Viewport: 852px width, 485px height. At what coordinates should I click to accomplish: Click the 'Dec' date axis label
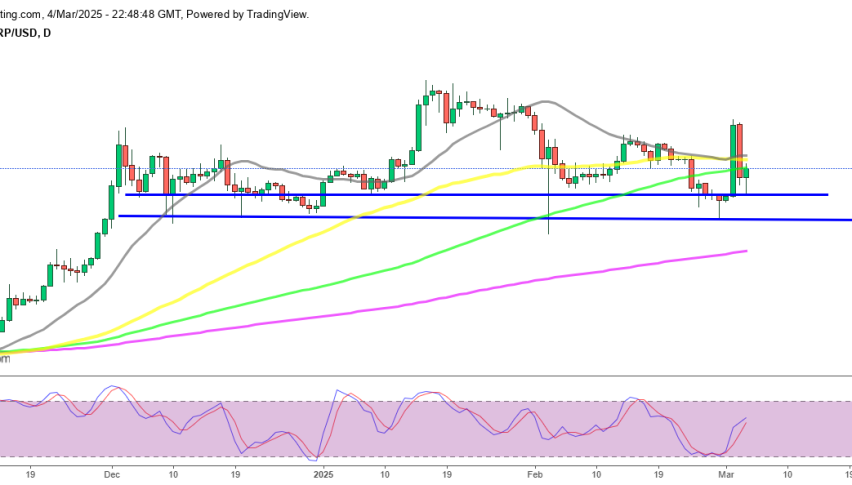pos(111,474)
